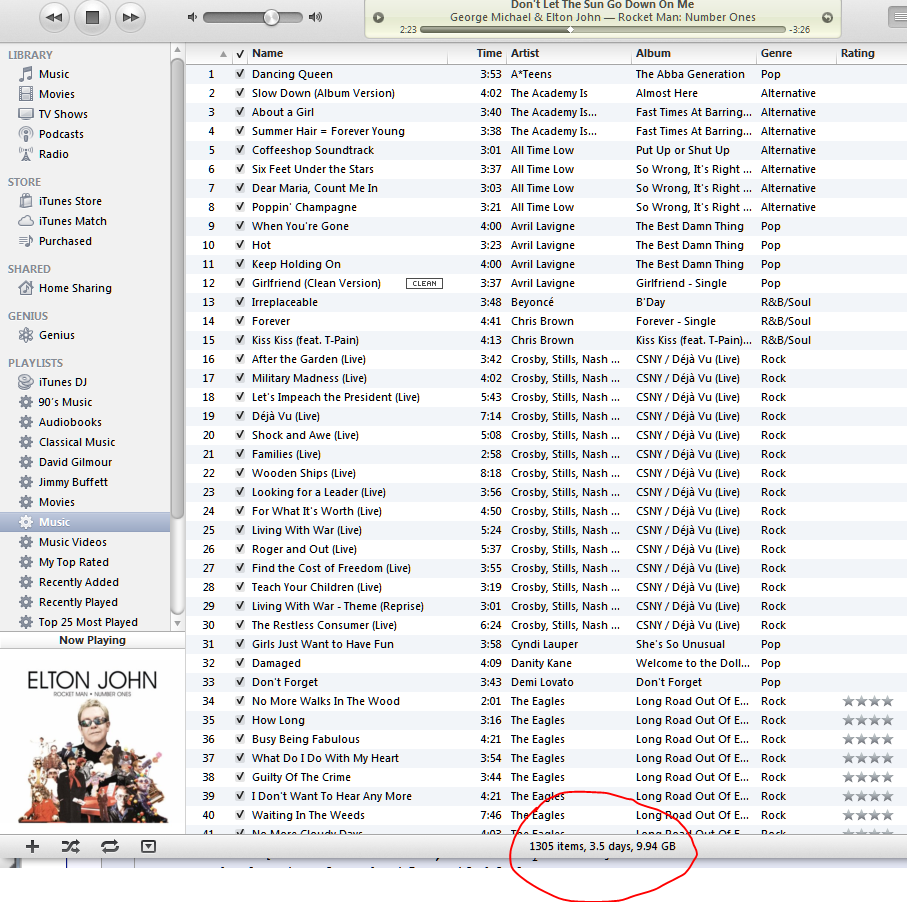Open iTunes Store
Image resolution: width=907 pixels, height=902 pixels.
click(x=69, y=201)
